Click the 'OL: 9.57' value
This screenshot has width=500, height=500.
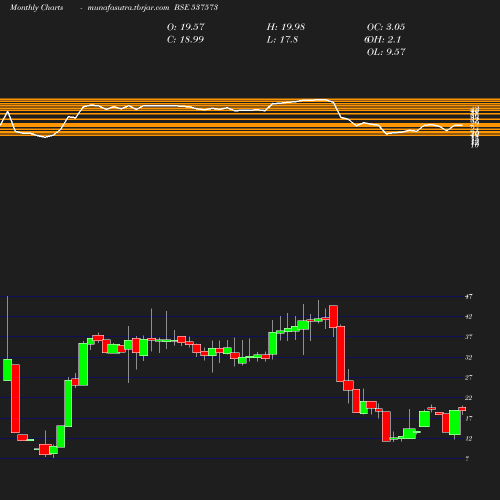(386, 52)
